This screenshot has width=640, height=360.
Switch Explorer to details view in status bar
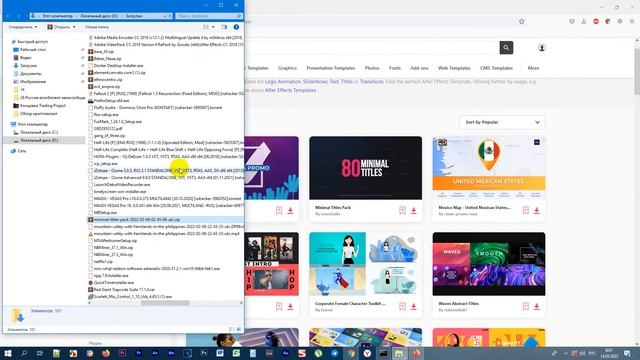(231, 329)
